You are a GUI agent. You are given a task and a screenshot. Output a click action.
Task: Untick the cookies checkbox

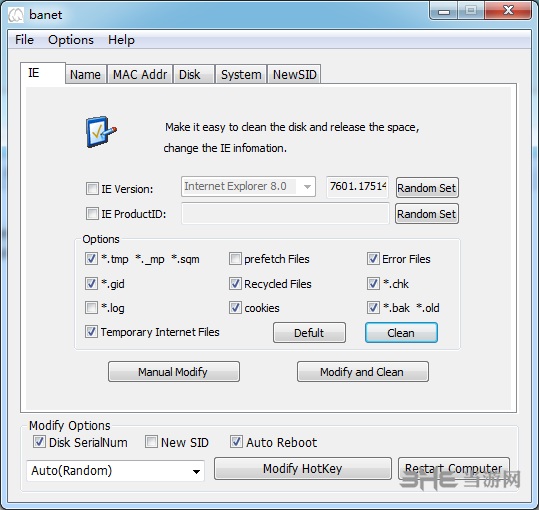tap(235, 307)
